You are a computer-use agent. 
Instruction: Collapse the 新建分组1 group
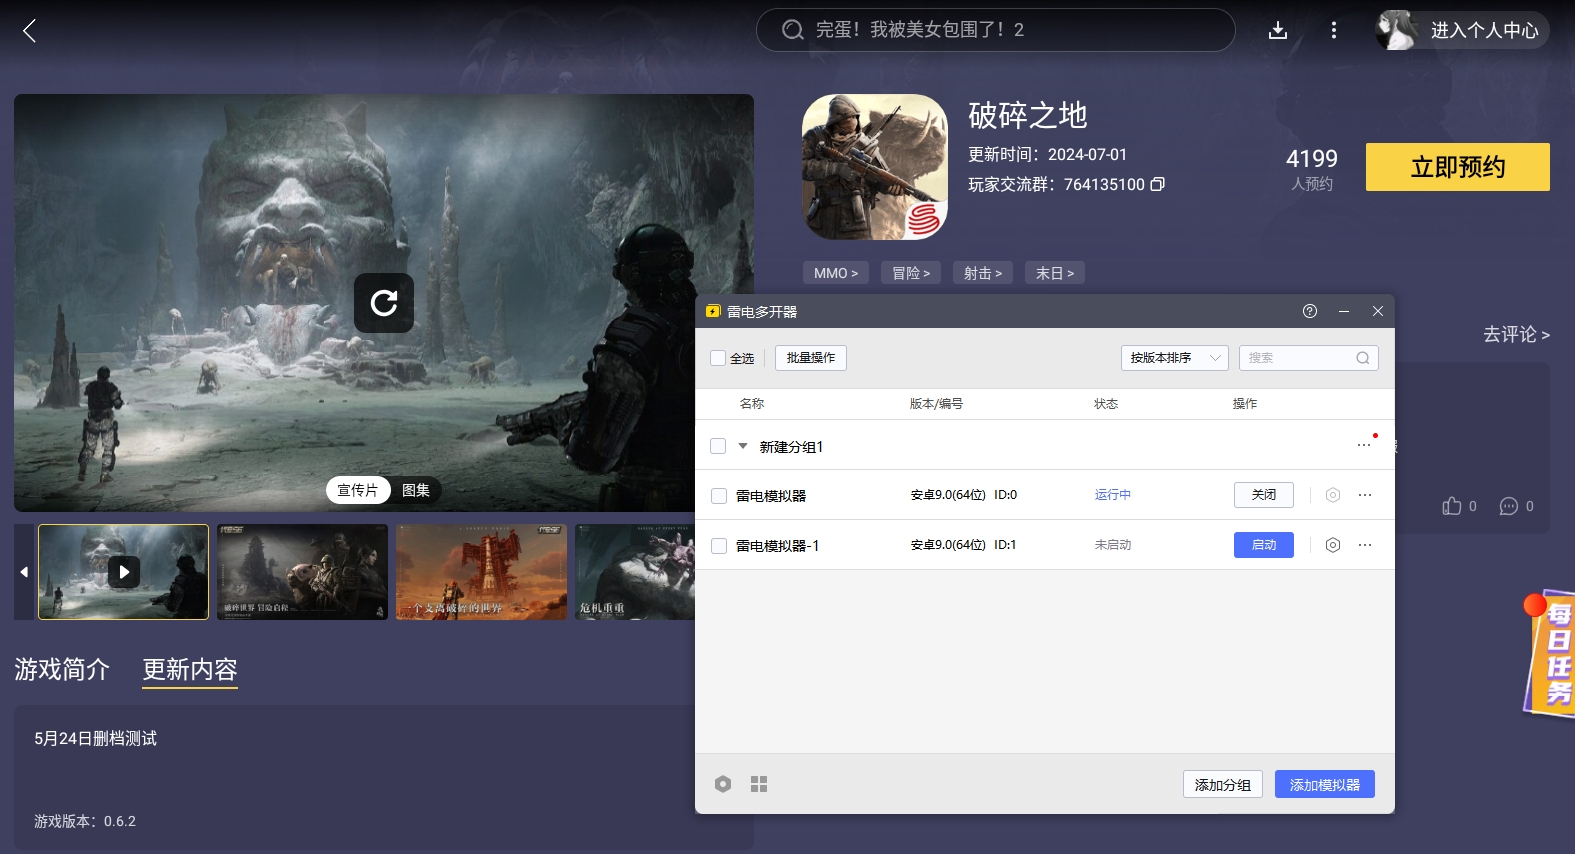[x=743, y=446]
